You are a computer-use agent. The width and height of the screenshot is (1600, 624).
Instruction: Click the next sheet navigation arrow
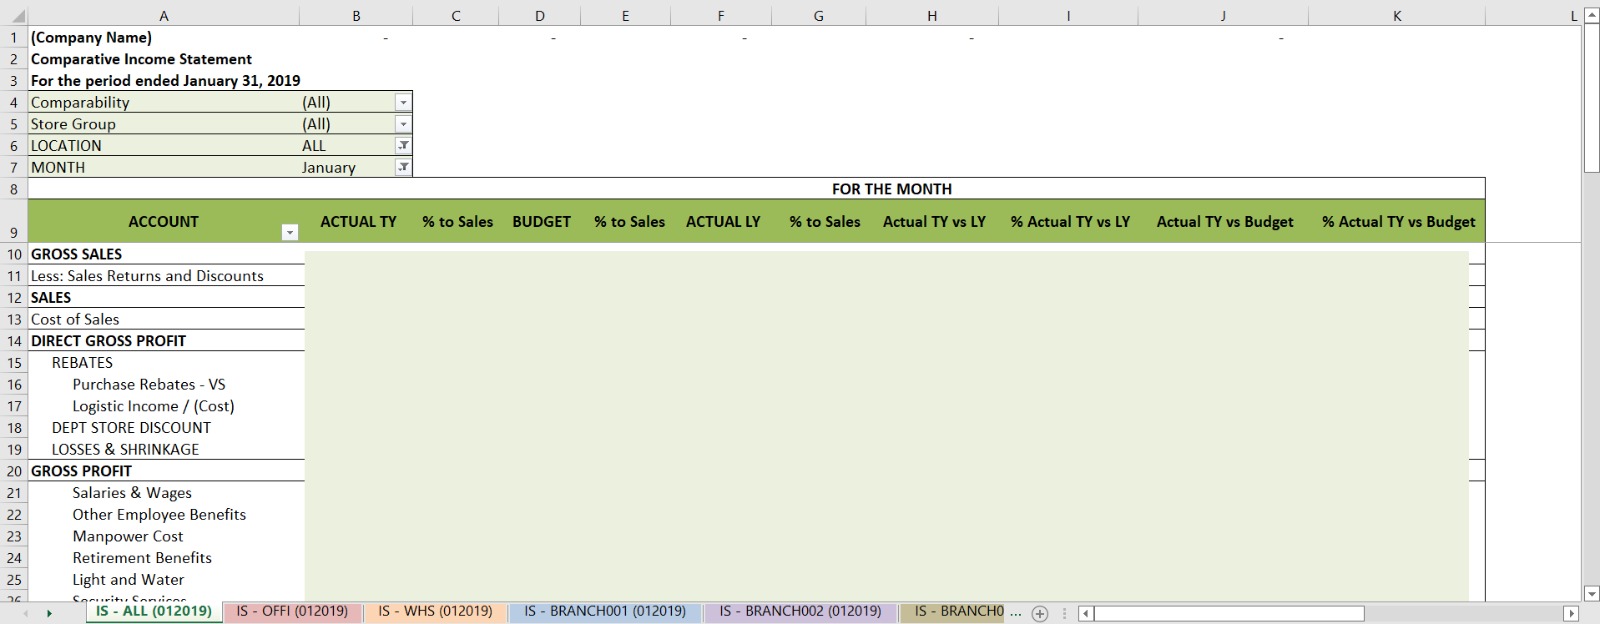49,613
